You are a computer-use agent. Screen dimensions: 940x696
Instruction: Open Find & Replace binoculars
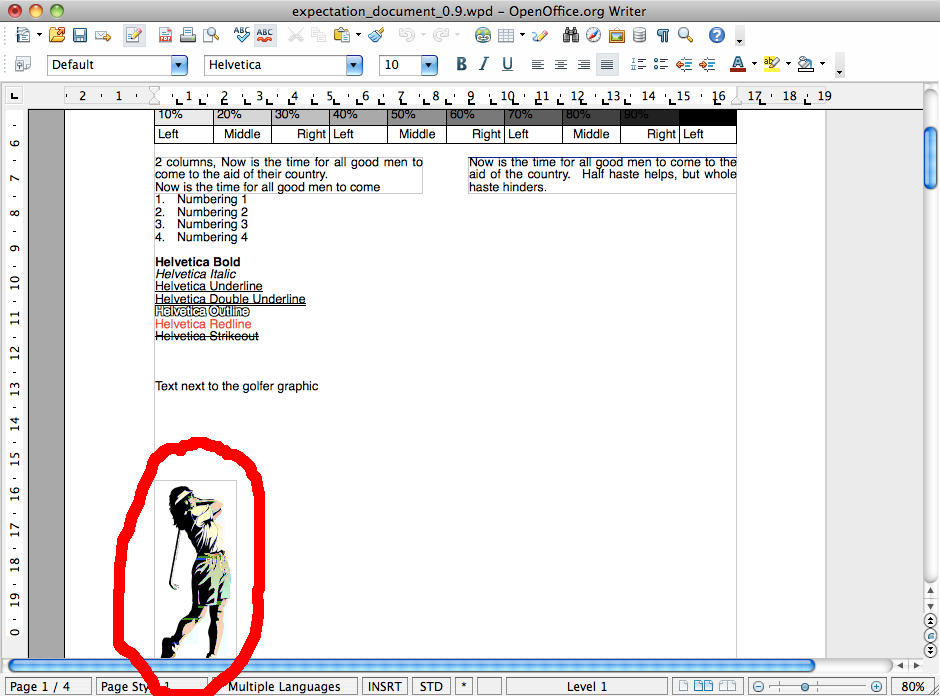tap(571, 36)
